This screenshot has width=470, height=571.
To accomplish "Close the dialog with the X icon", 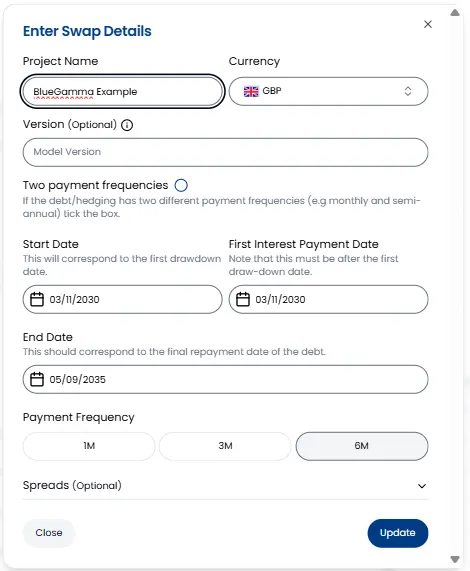I will click(428, 24).
